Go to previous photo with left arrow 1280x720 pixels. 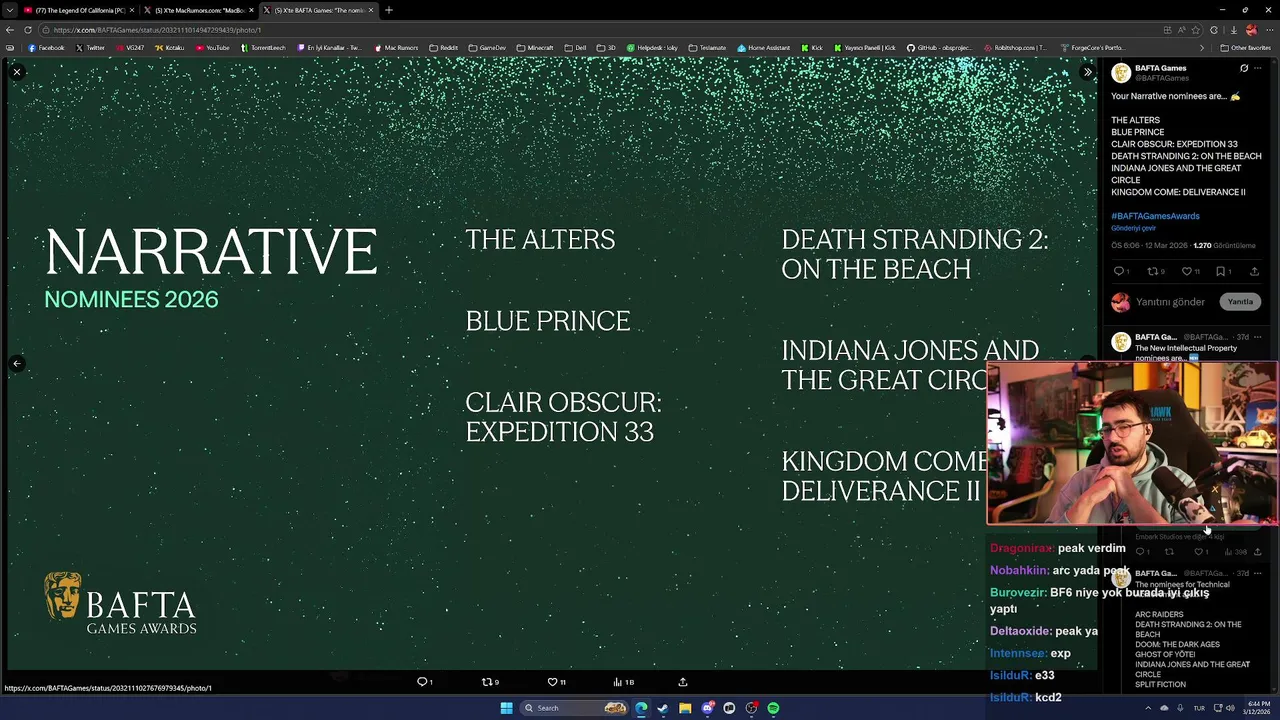(17, 364)
